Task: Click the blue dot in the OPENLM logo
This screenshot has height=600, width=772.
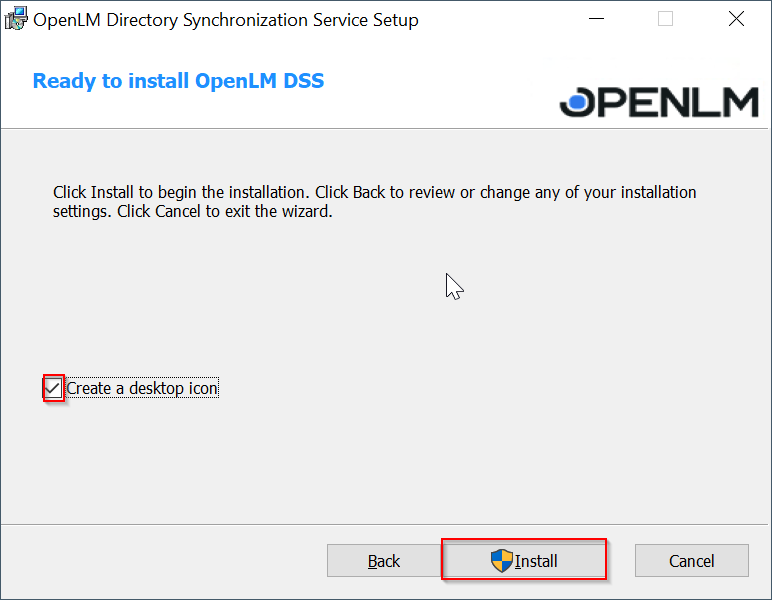Action: click(x=578, y=101)
